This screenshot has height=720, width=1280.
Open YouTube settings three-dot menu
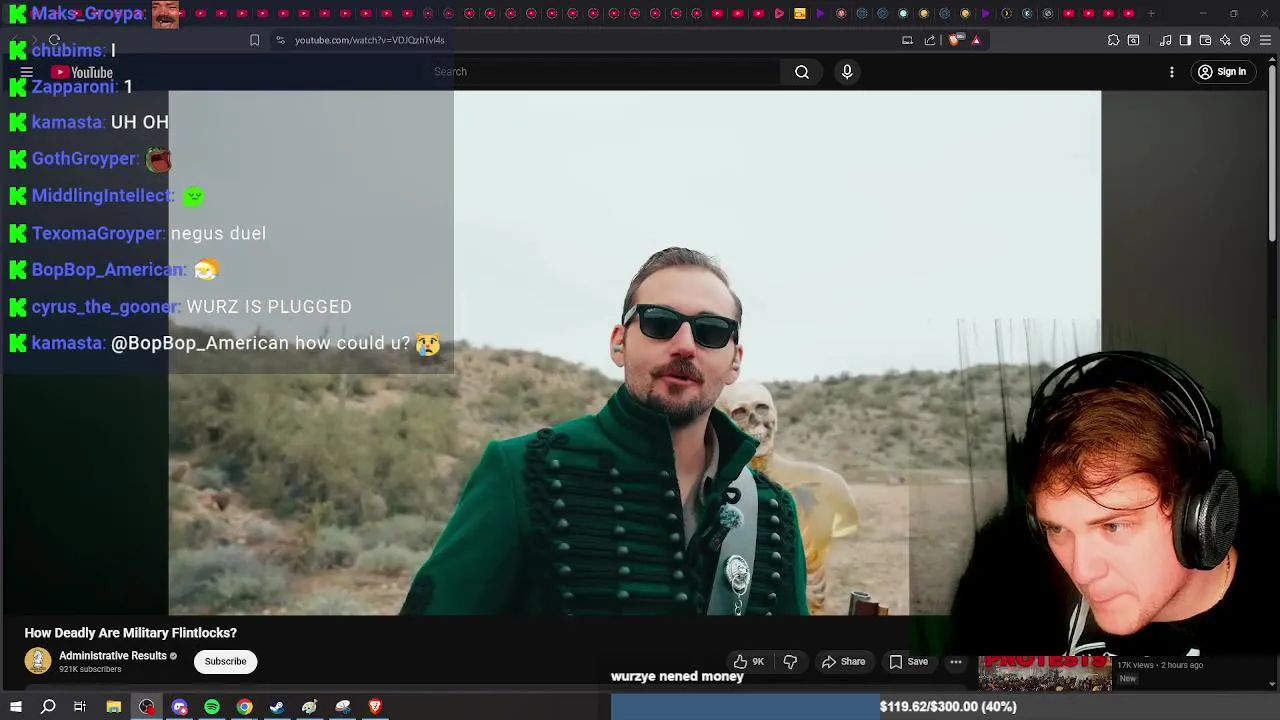[1172, 72]
